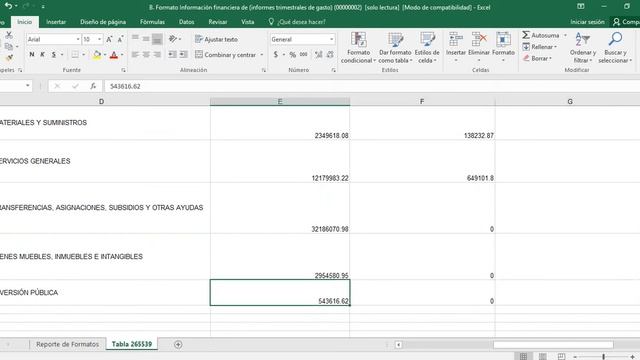Align text to top of cell
This screenshot has width=640, height=360.
point(135,39)
